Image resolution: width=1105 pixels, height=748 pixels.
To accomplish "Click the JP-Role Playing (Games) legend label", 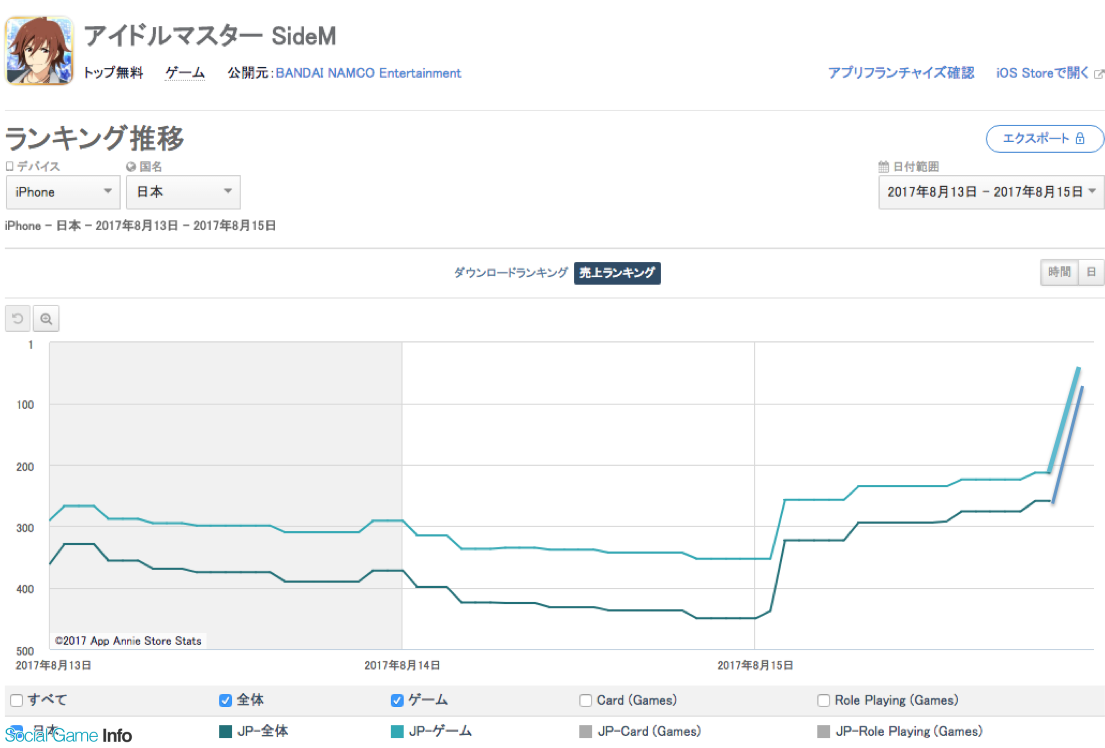I will pos(909,731).
